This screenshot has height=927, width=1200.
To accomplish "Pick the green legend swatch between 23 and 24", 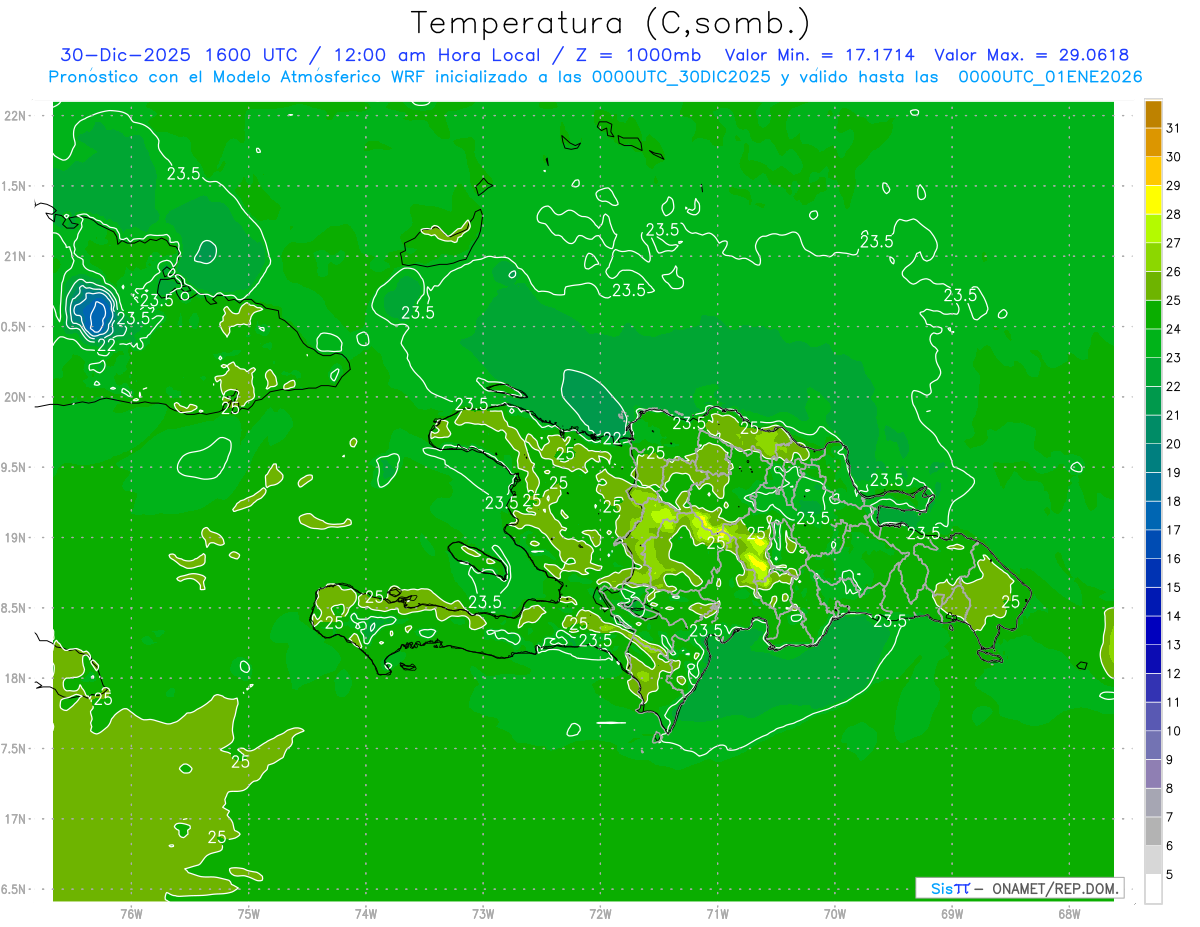I will point(1153,343).
